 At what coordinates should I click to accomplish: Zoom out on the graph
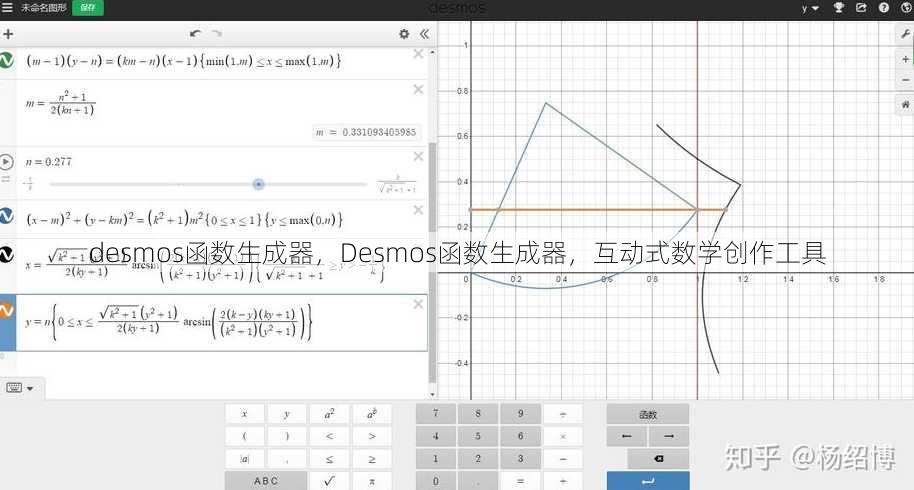[x=905, y=80]
